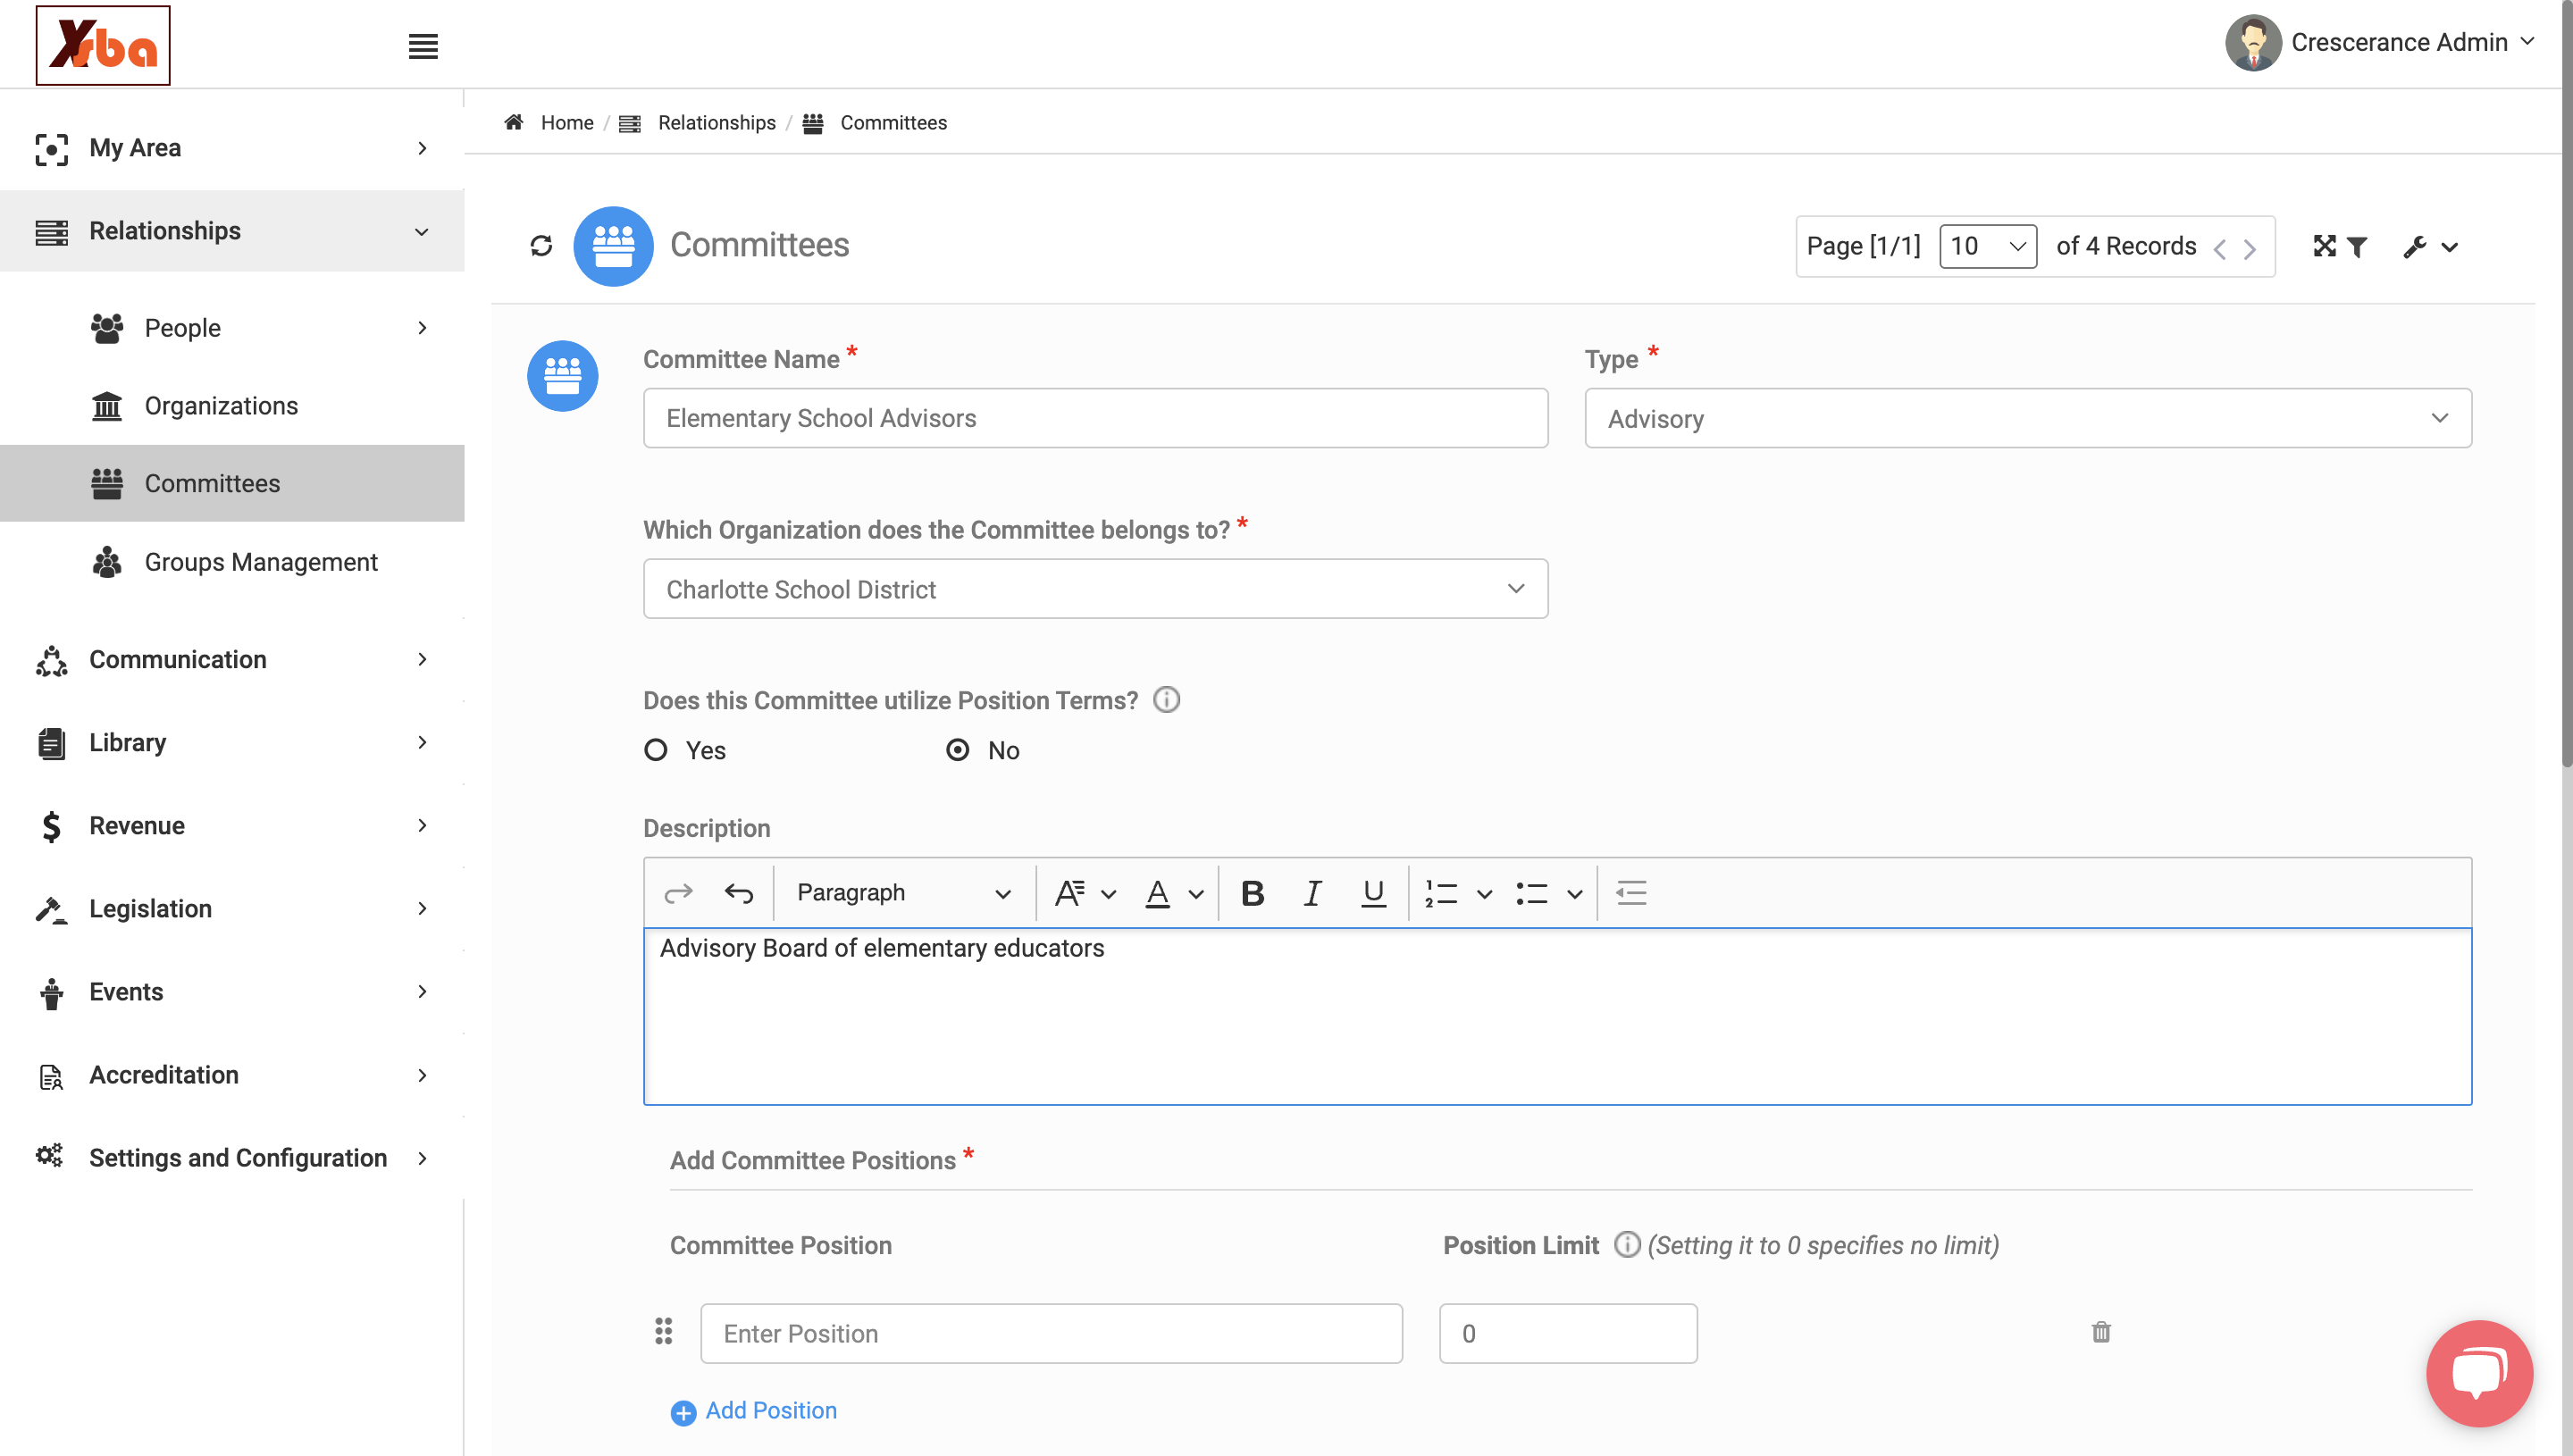Click the position row drag handle
The image size is (2573, 1456).
(x=663, y=1331)
